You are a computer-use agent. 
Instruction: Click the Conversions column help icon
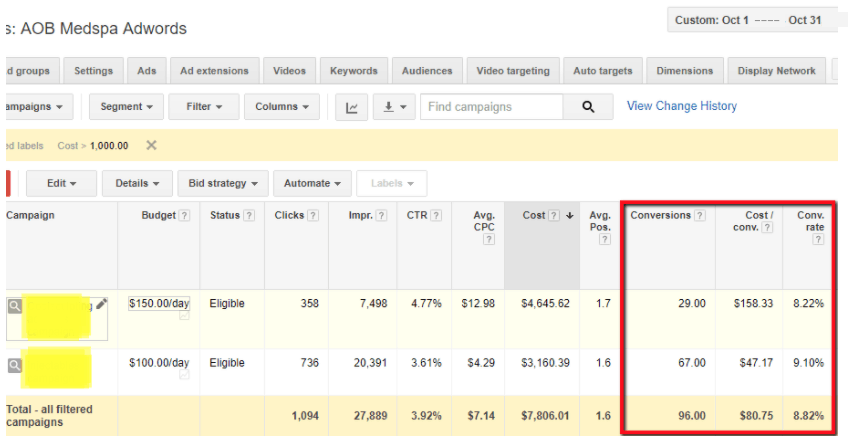point(700,215)
